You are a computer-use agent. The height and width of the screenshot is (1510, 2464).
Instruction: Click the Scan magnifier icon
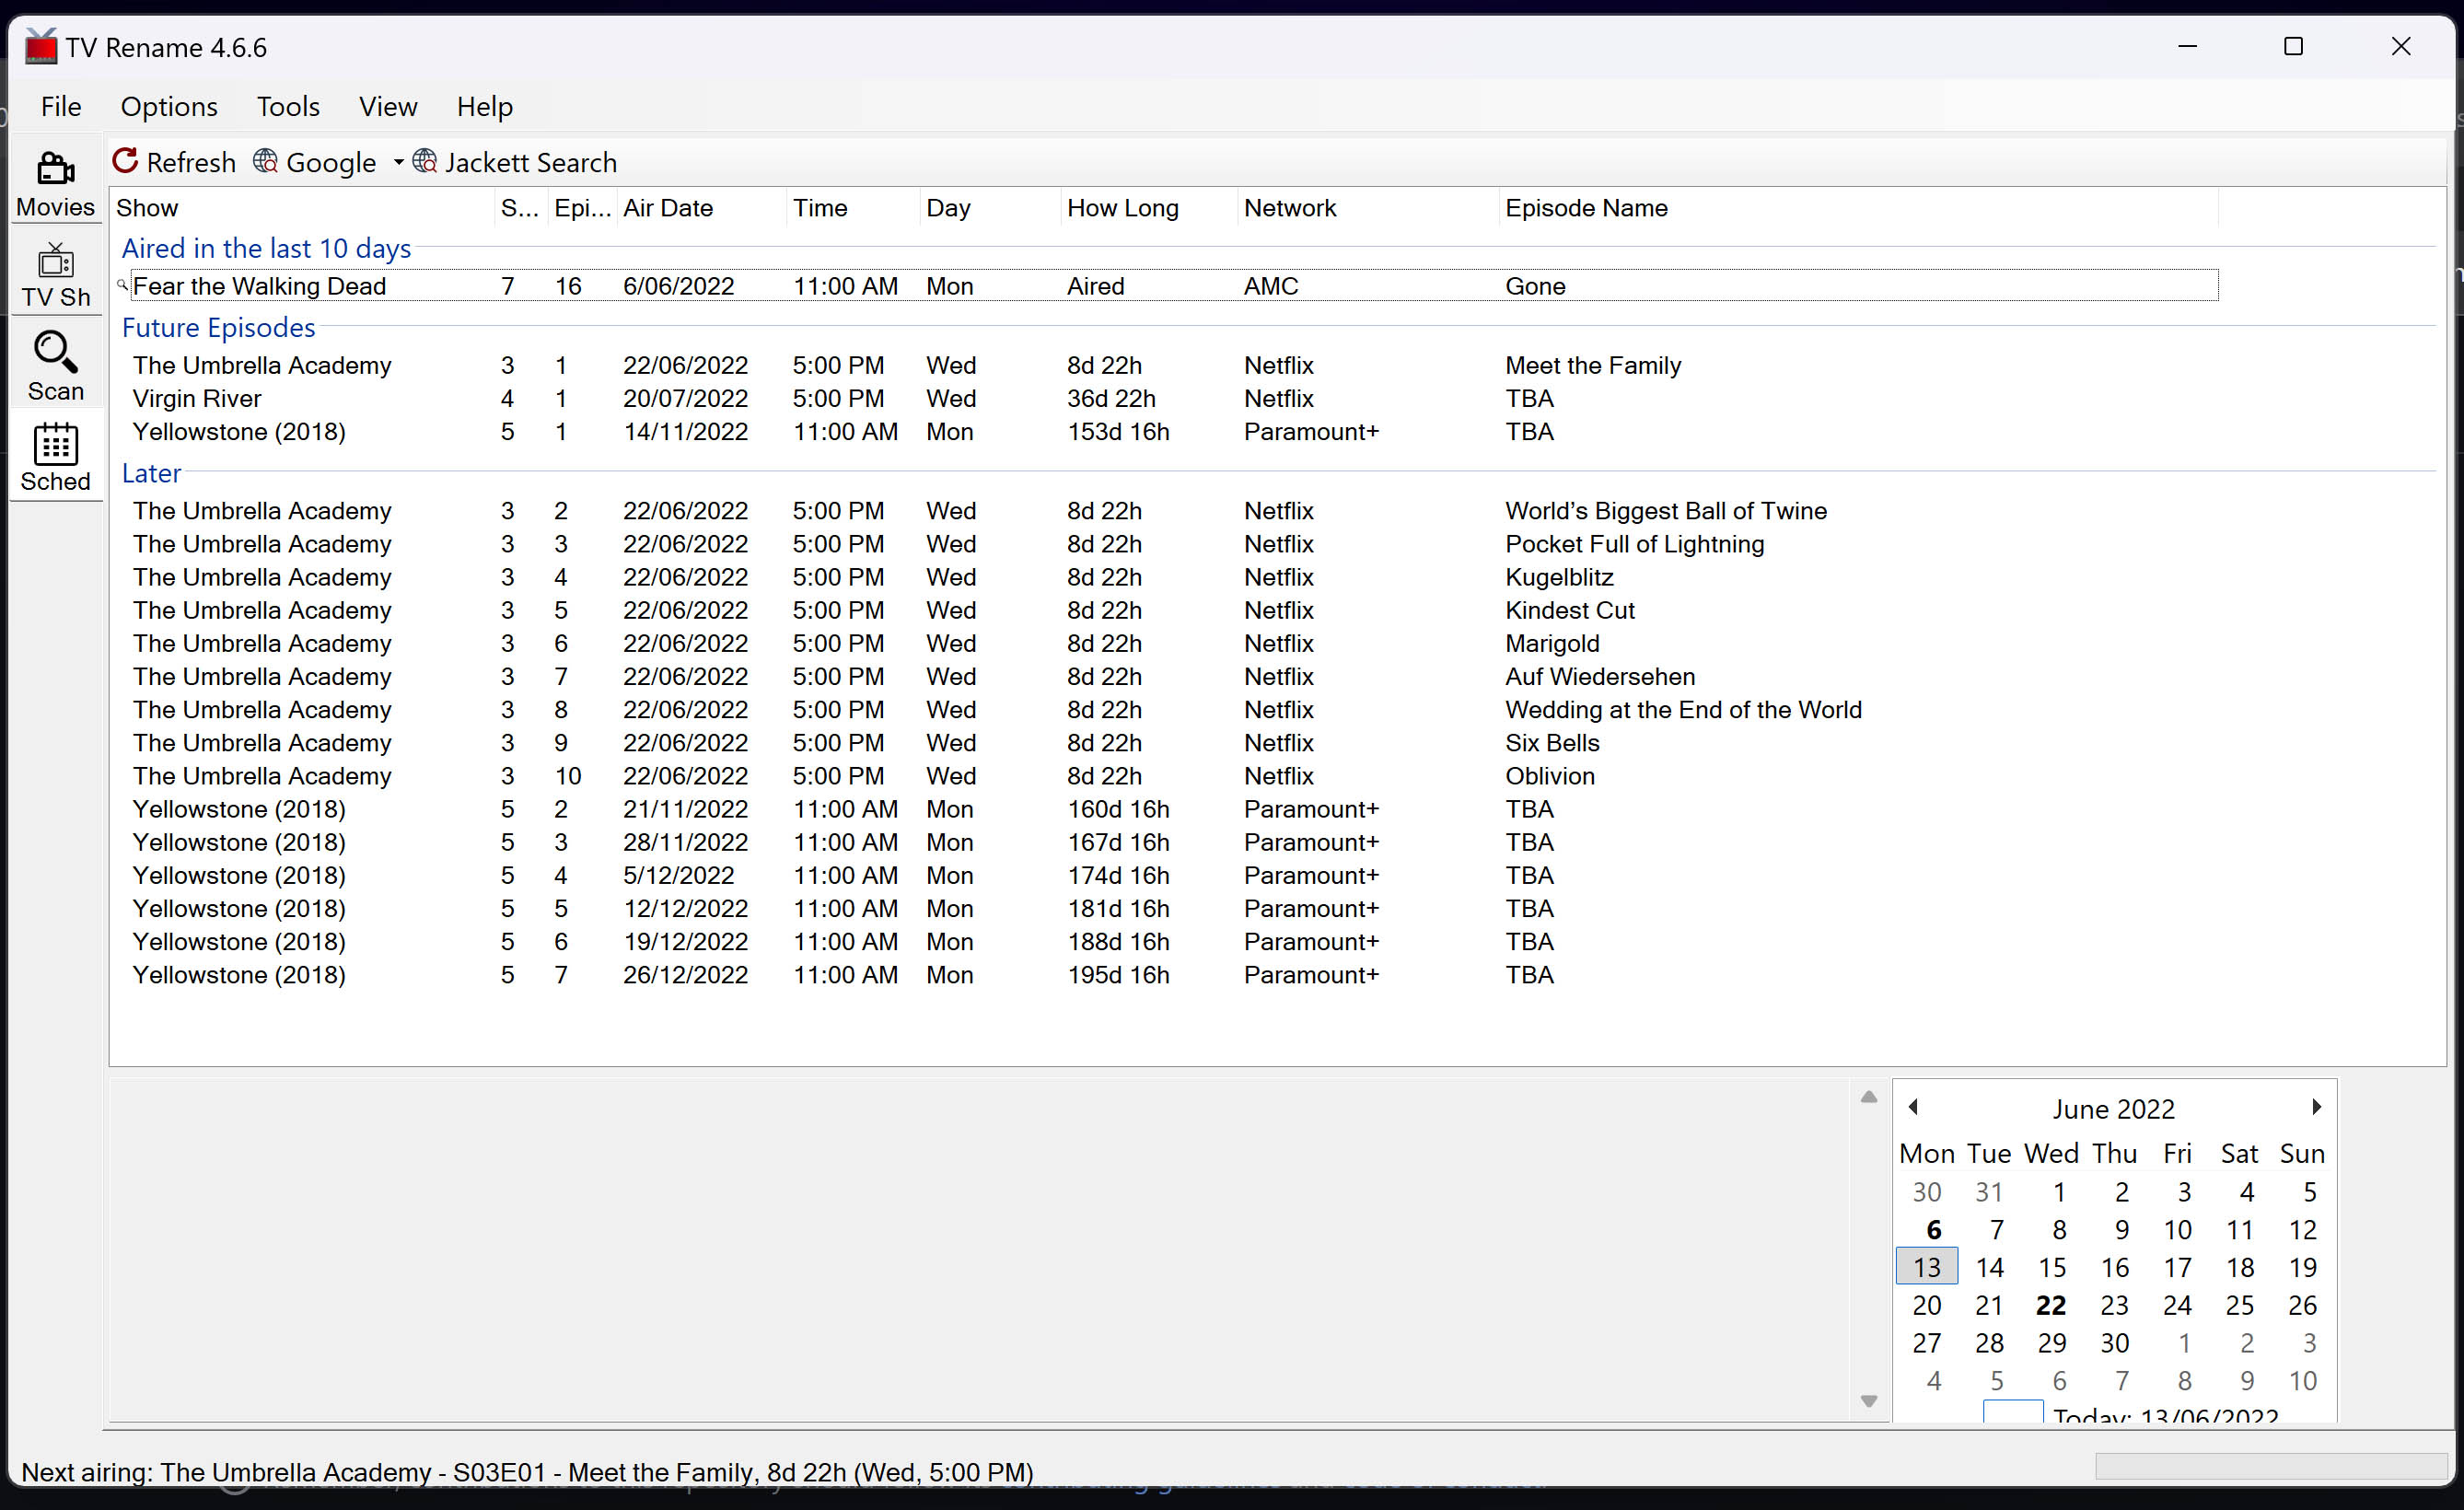coord(55,352)
